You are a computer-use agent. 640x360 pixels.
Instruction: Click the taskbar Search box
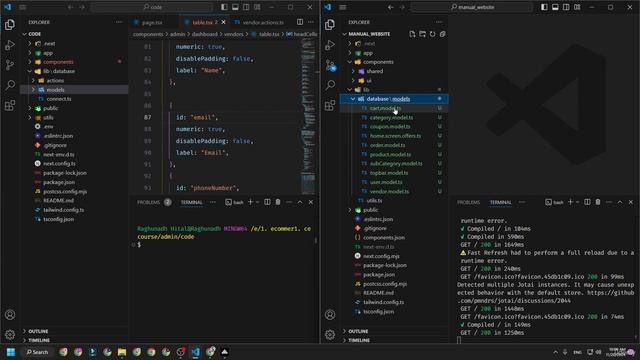tap(37, 352)
